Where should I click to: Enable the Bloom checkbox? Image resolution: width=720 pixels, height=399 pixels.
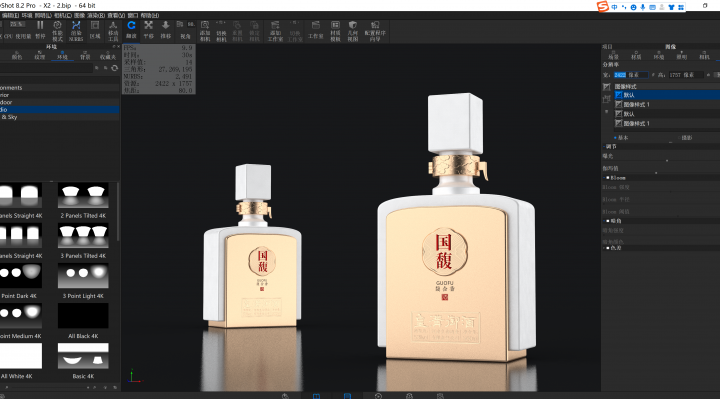(x=608, y=178)
